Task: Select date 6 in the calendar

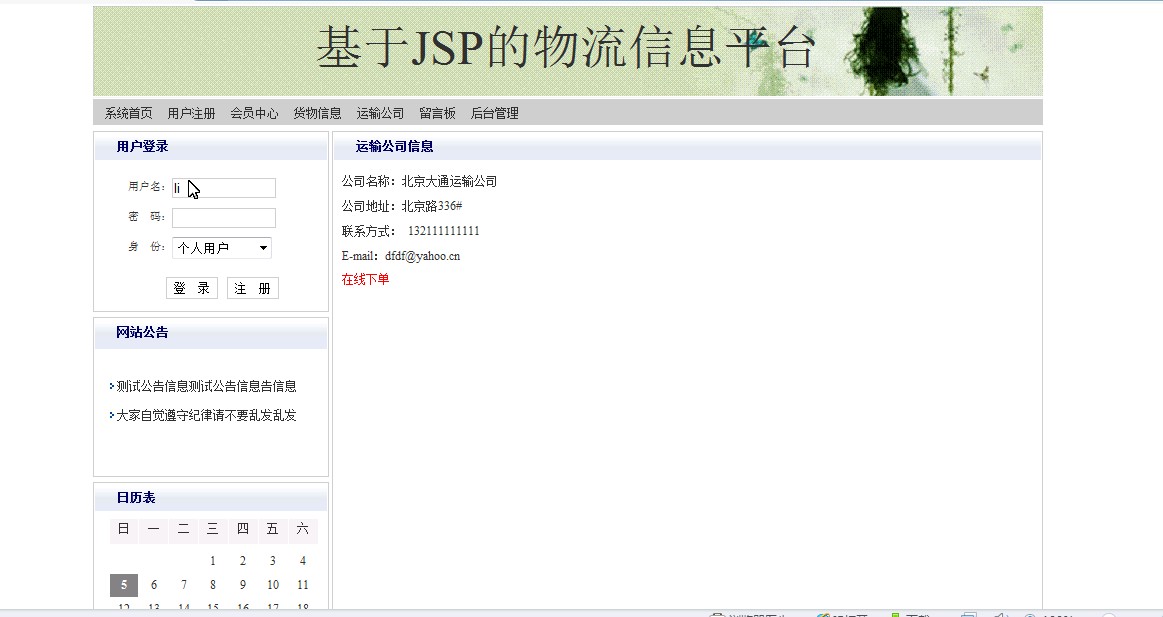Action: click(x=154, y=585)
